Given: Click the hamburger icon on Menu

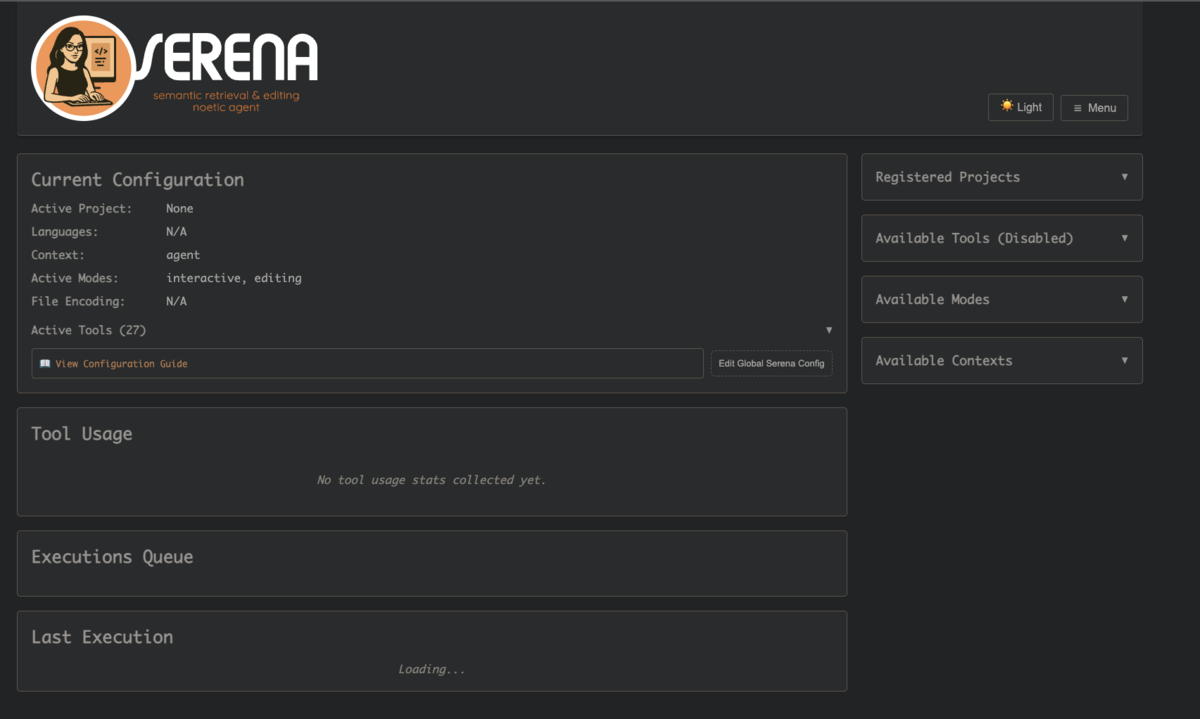Looking at the screenshot, I should tap(1077, 107).
